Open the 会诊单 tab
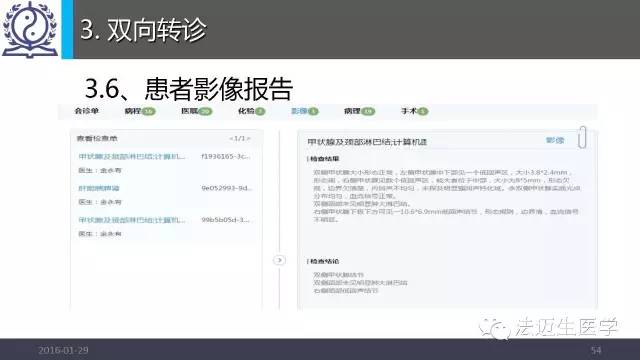 pos(87,111)
